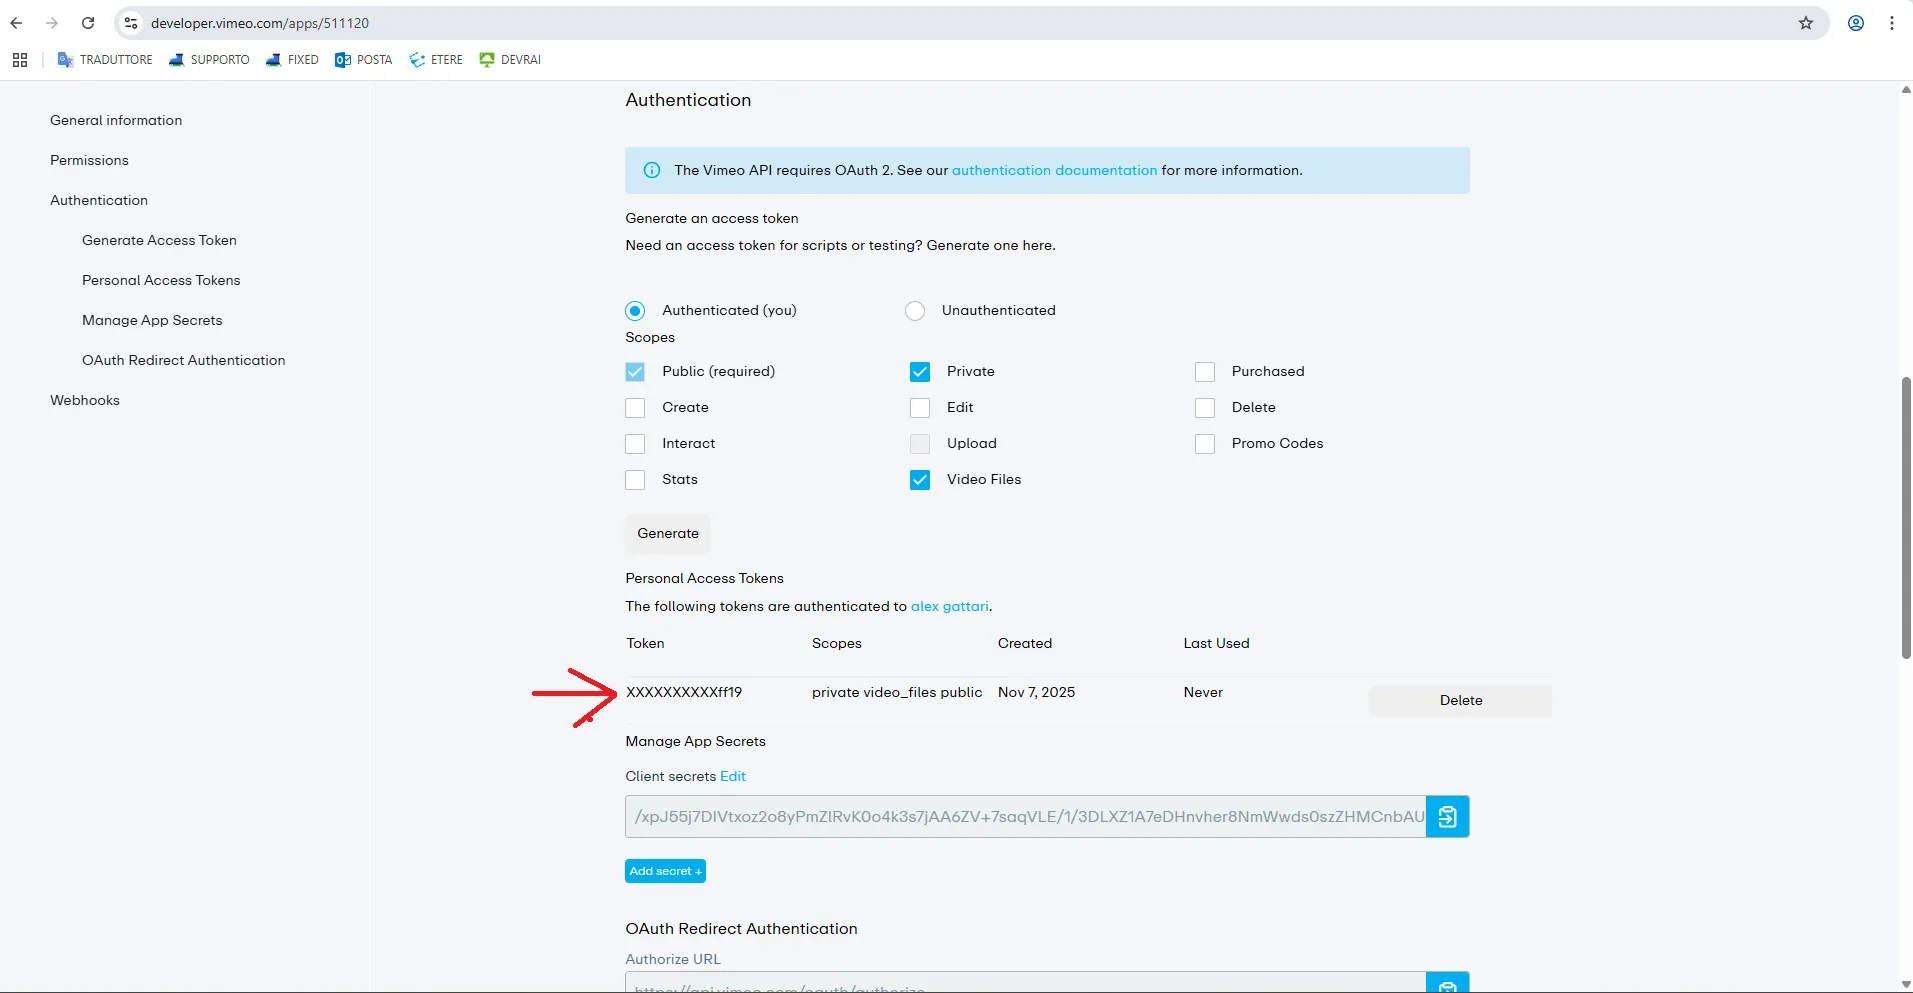Go back with the browser back arrow
The height and width of the screenshot is (993, 1913).
pos(17,23)
